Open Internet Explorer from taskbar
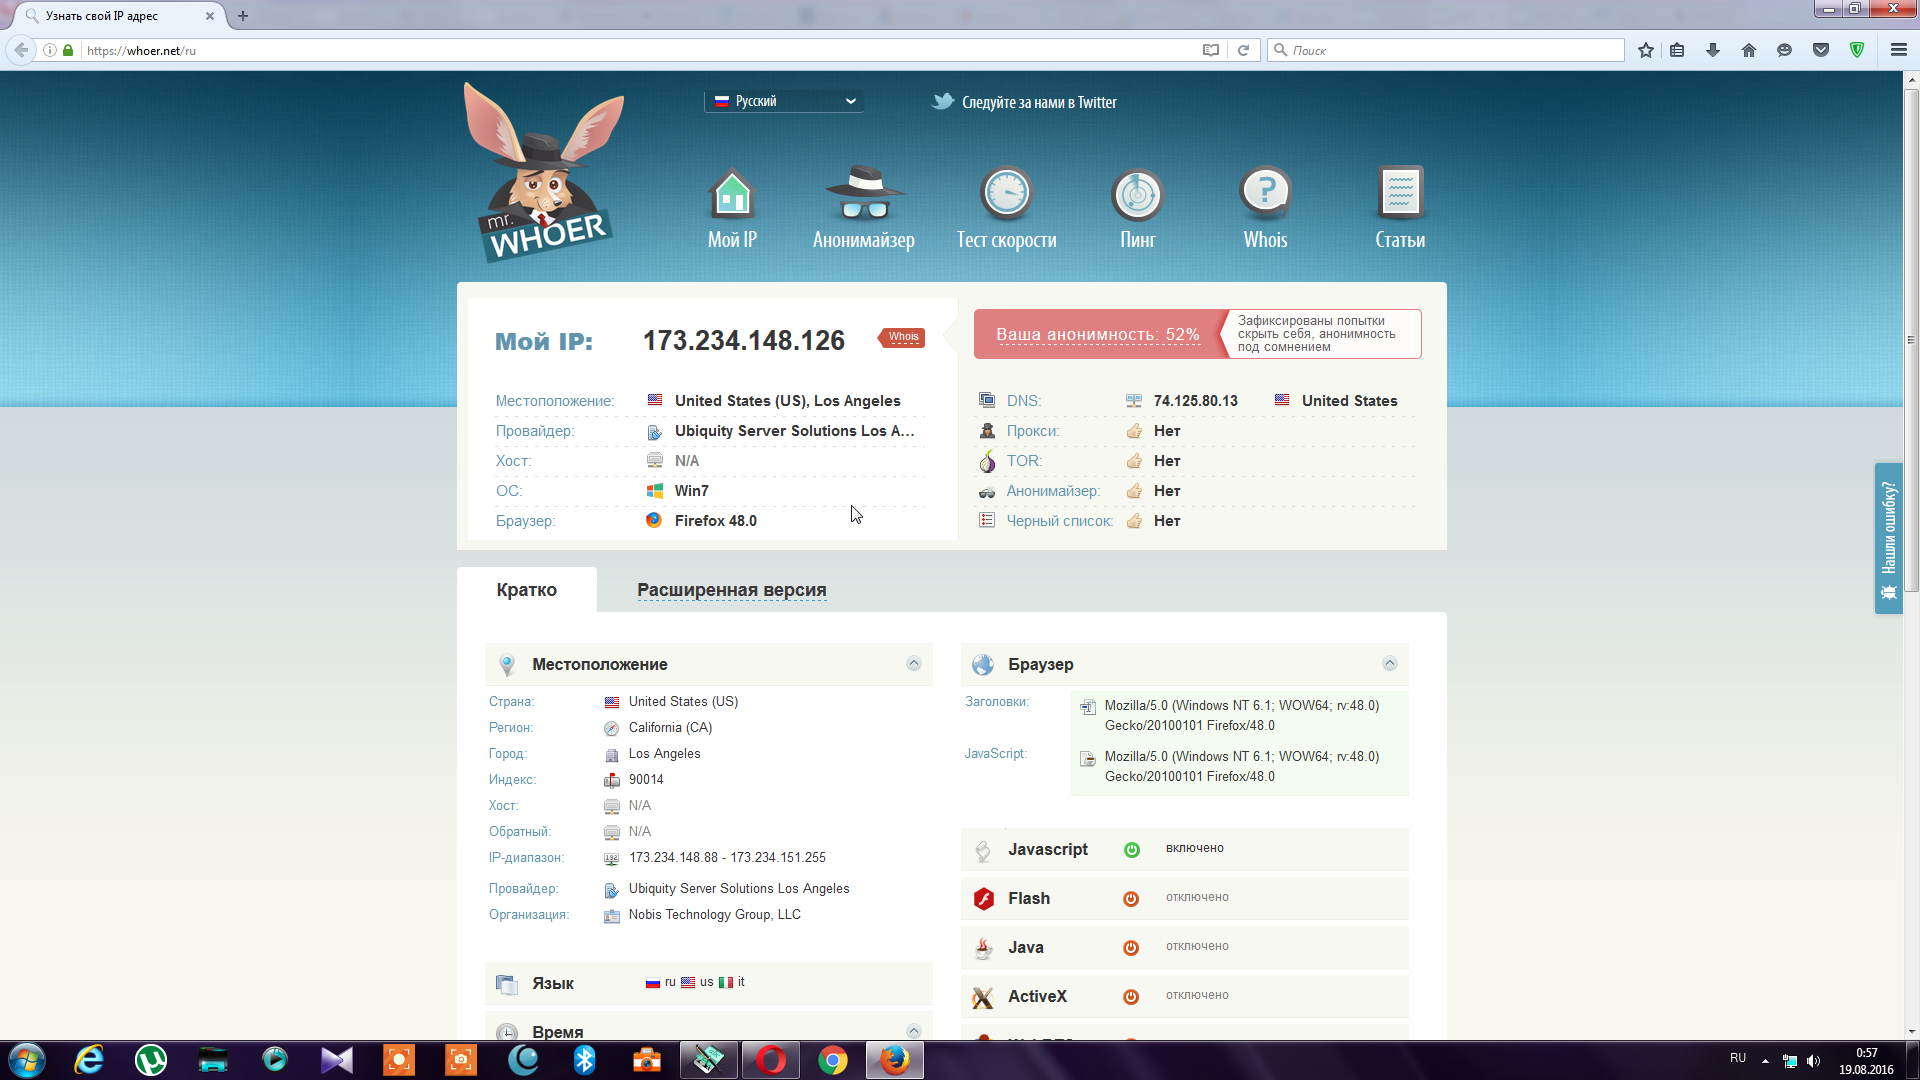This screenshot has height=1080, width=1920. pos(89,1059)
